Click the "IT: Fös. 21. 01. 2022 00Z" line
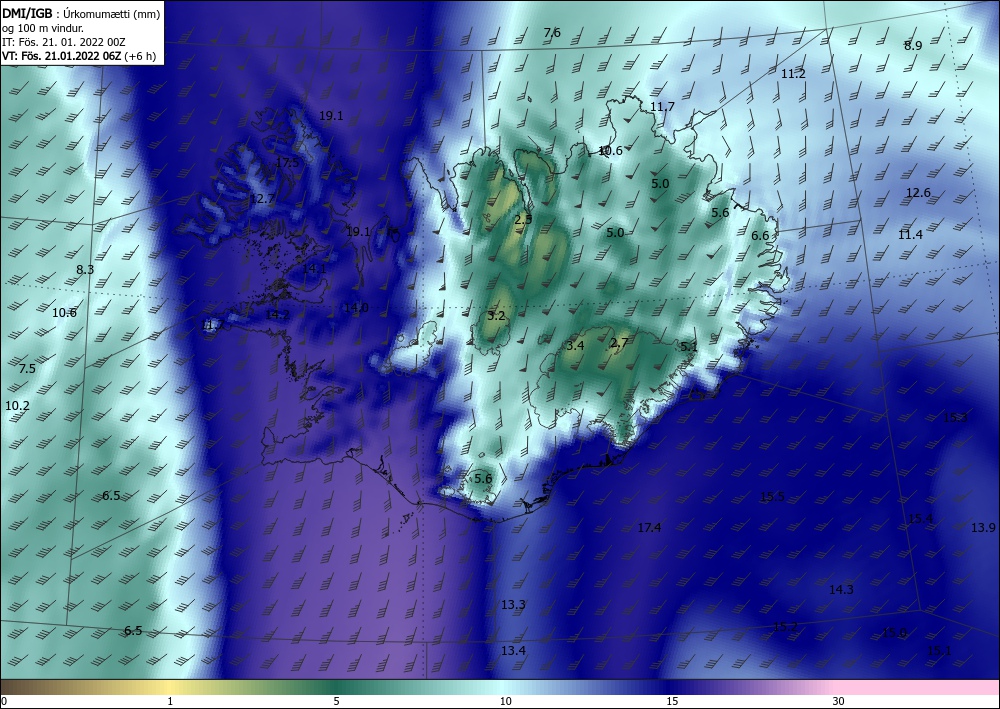The image size is (1000, 709). (x=64, y=42)
